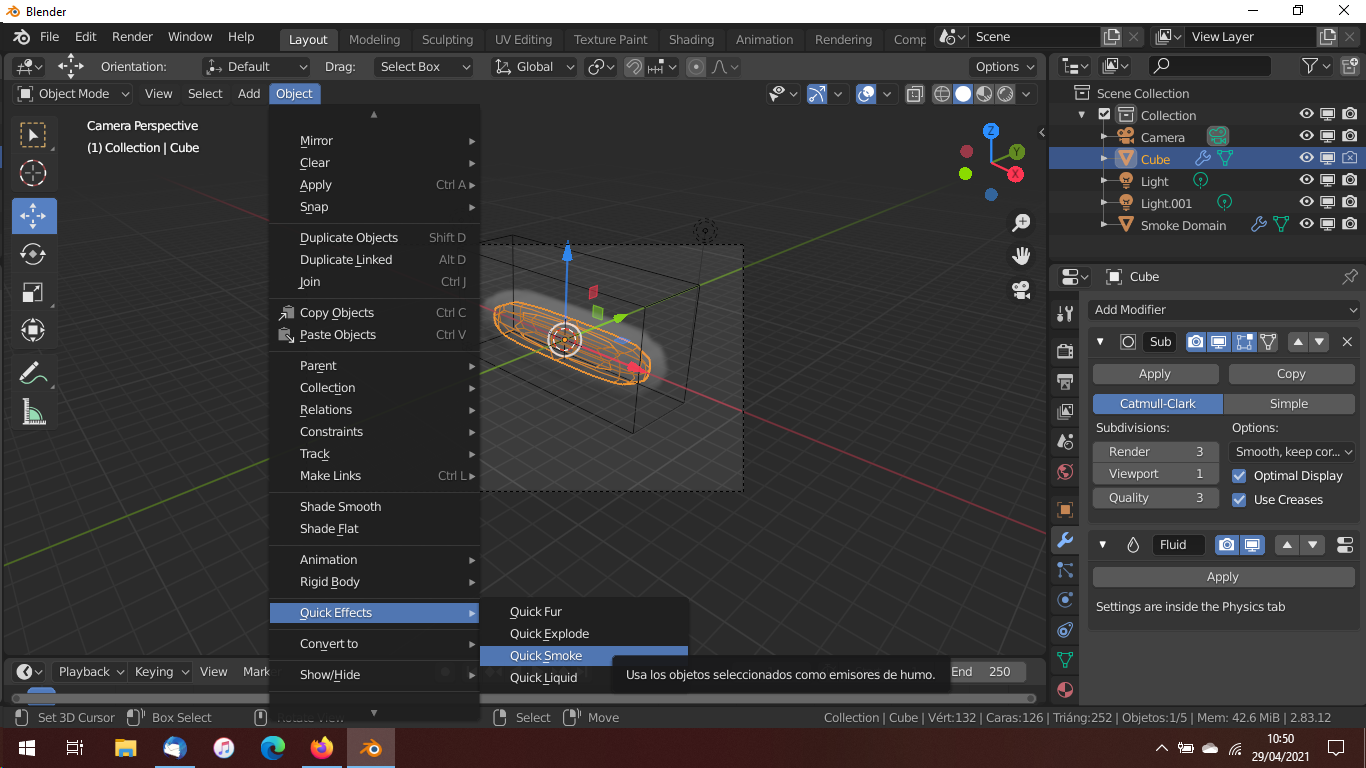Toggle camera view with the camera icon

[x=1021, y=290]
